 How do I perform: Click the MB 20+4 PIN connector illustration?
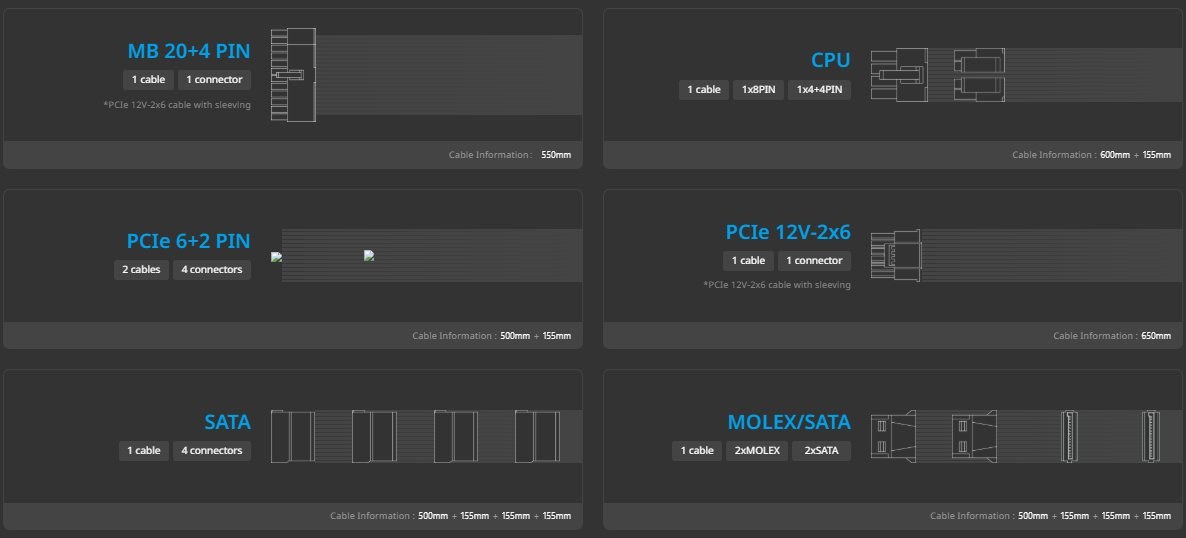(x=294, y=75)
